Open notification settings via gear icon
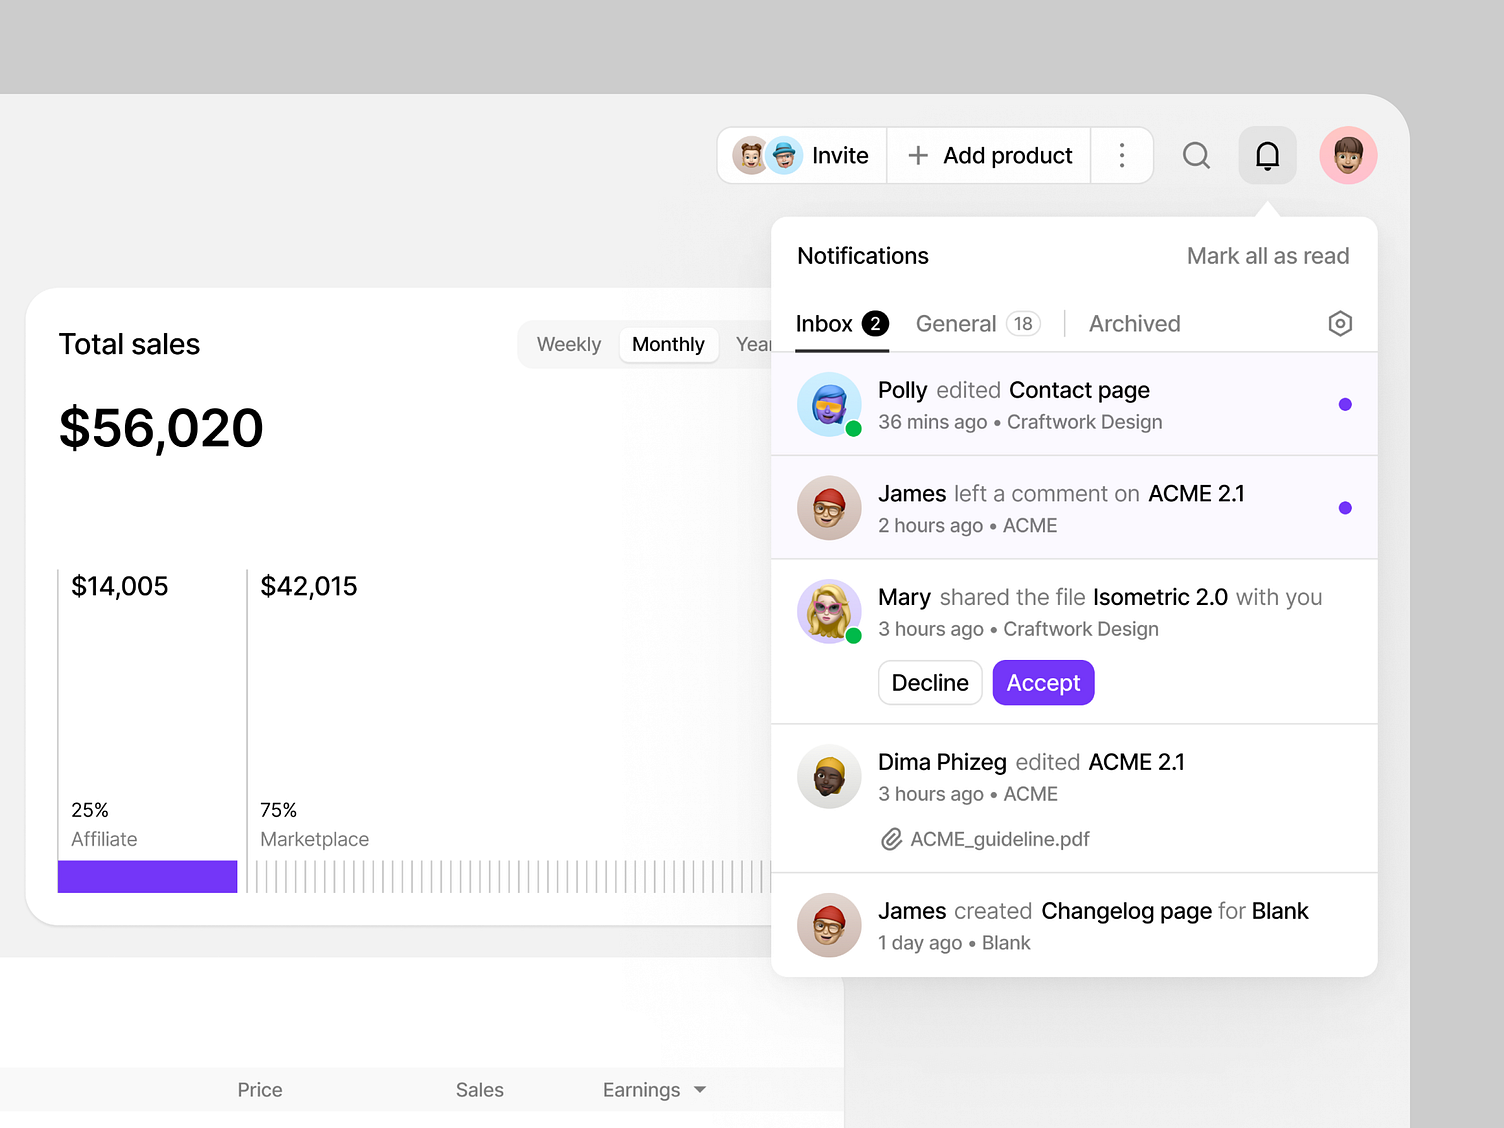This screenshot has height=1128, width=1504. point(1340,323)
